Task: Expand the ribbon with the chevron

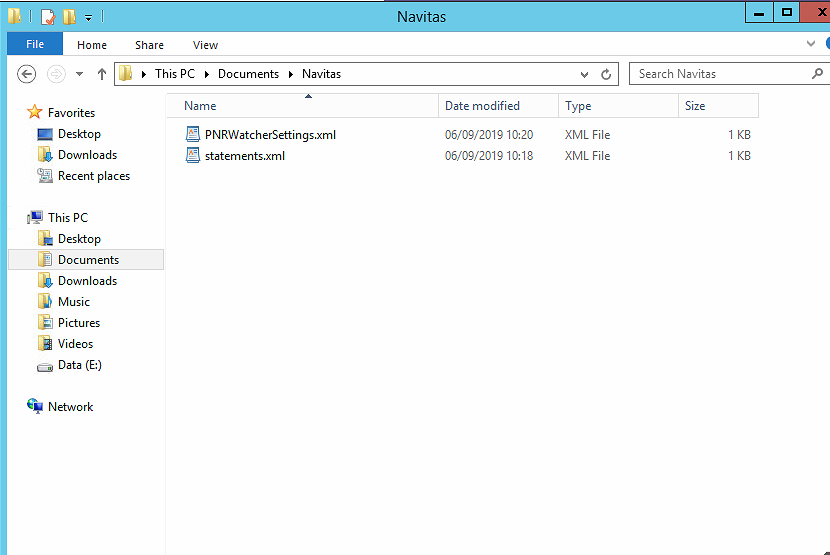Action: (810, 43)
